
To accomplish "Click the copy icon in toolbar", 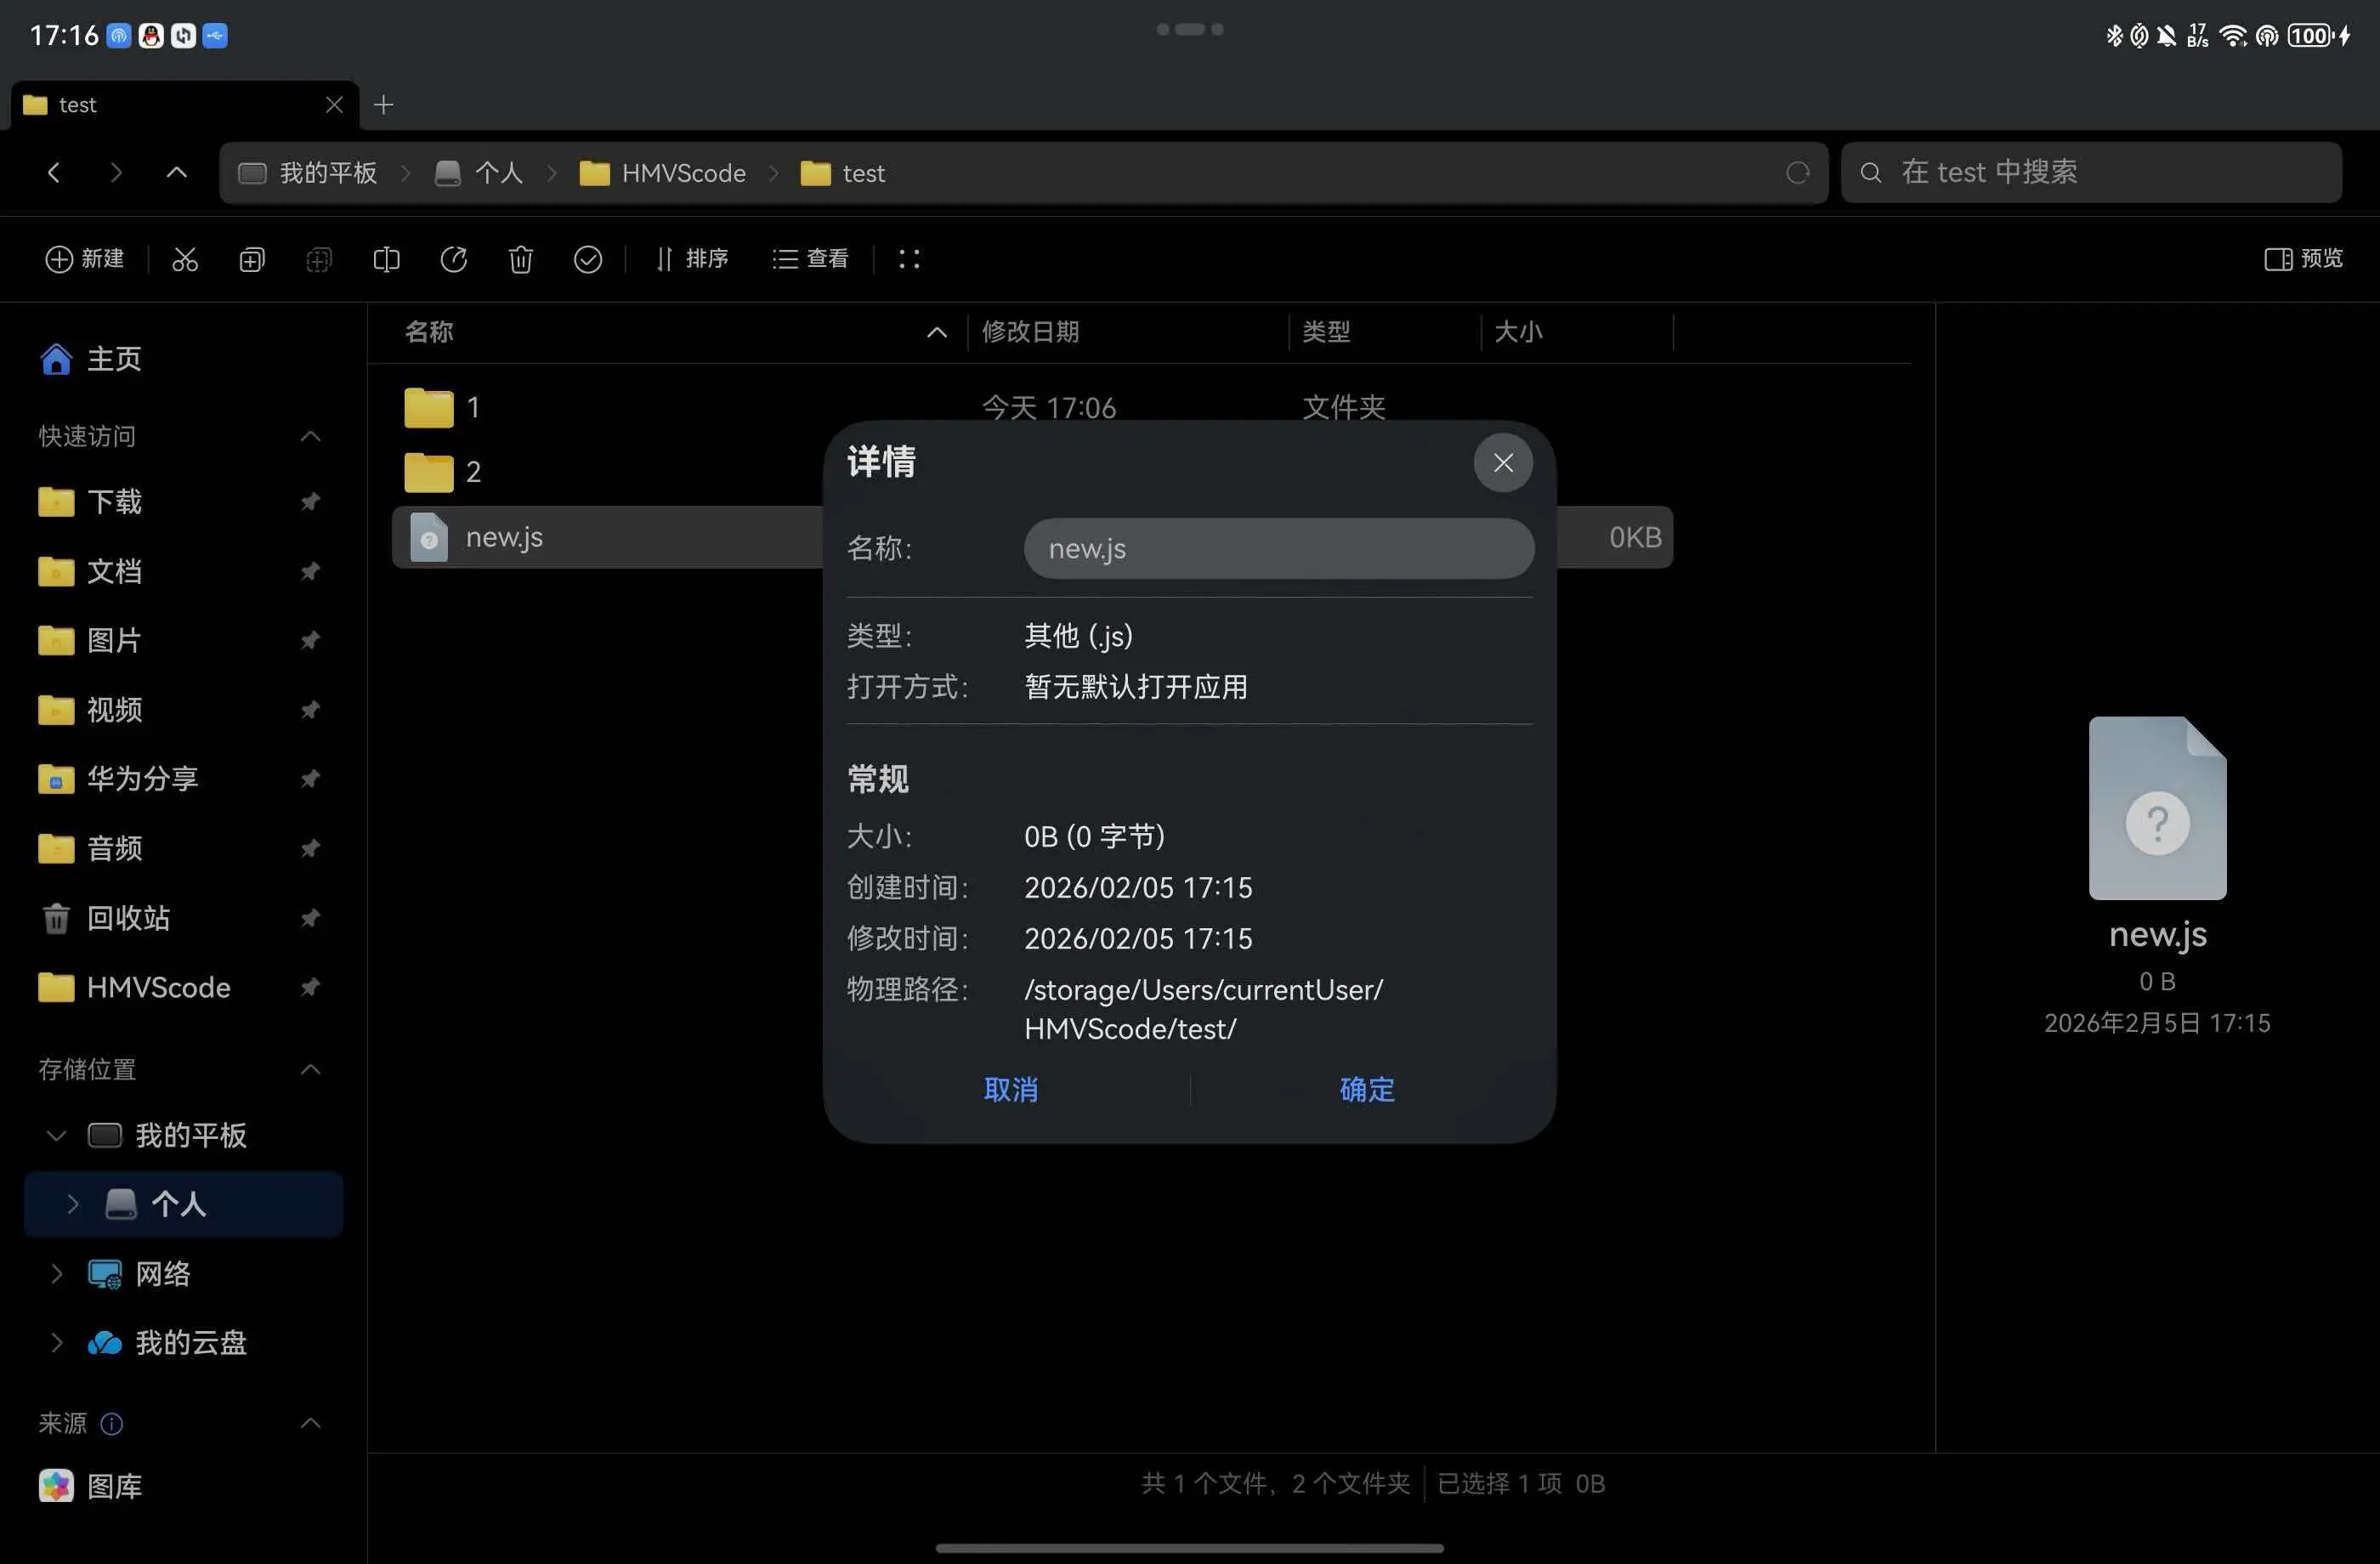I will click(252, 259).
